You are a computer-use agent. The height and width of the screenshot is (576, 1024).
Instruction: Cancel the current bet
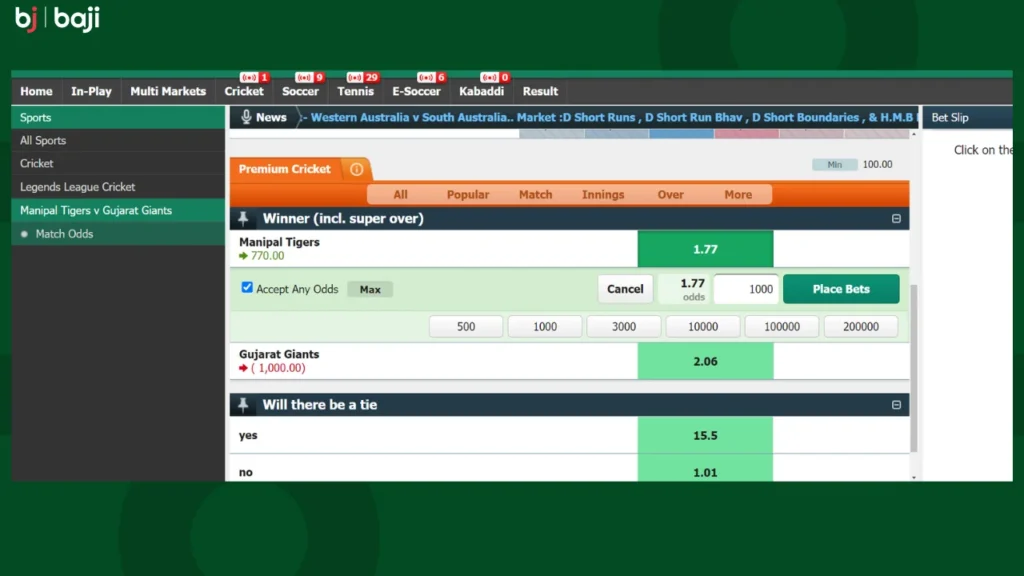pos(625,289)
